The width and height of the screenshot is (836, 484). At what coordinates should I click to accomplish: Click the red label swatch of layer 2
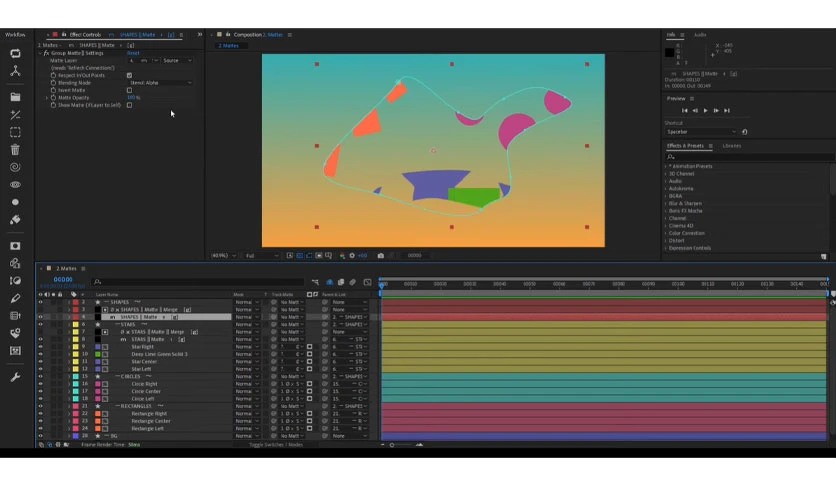click(x=76, y=302)
